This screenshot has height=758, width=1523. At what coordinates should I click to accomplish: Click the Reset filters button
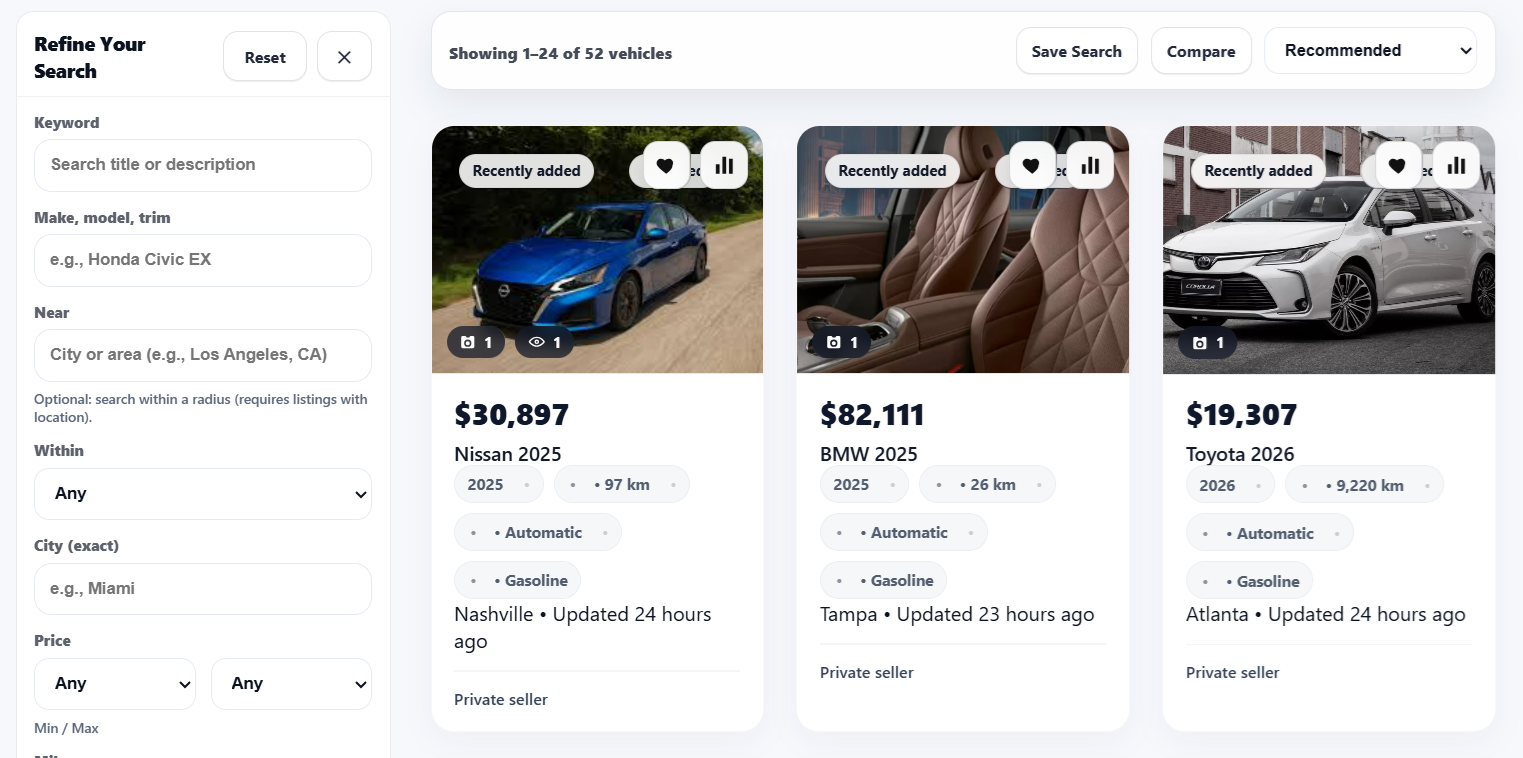coord(265,57)
